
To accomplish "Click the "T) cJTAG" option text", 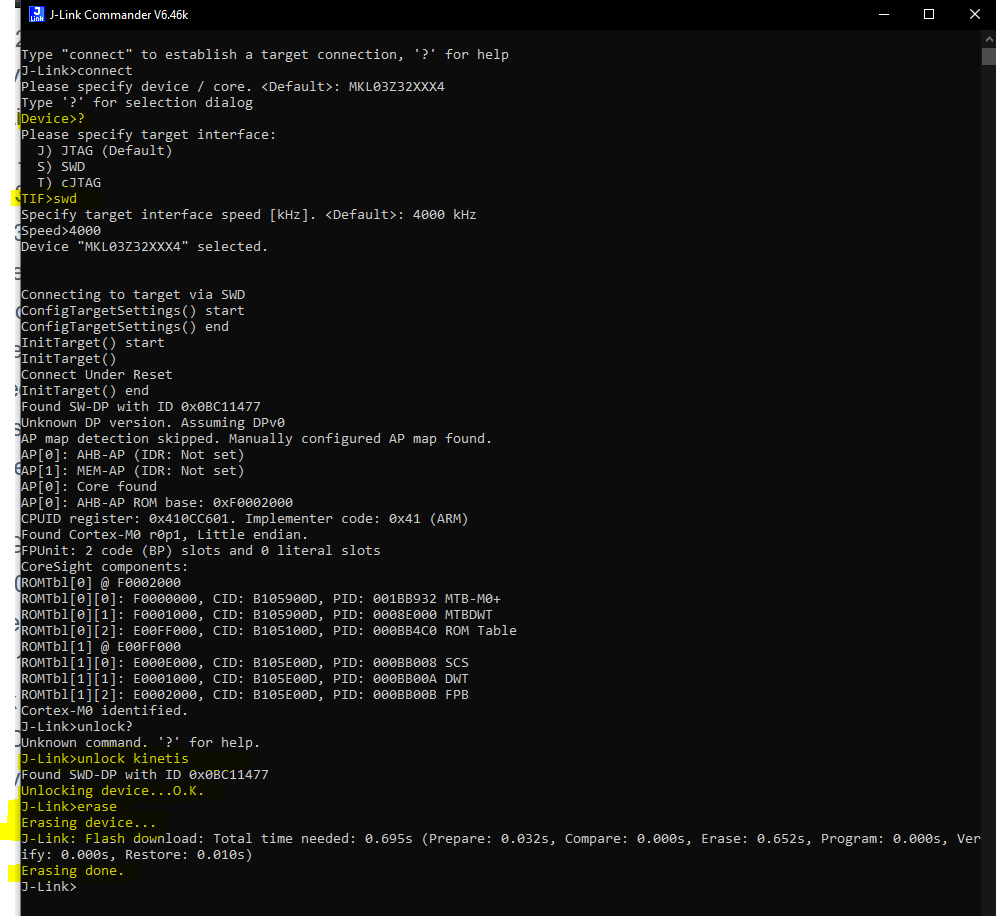I will pos(68,183).
